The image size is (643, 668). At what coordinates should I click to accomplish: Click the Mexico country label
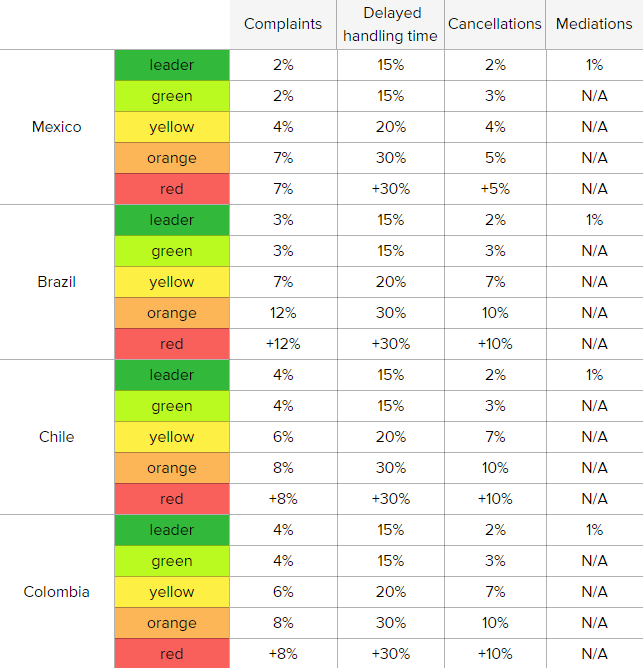(x=57, y=127)
